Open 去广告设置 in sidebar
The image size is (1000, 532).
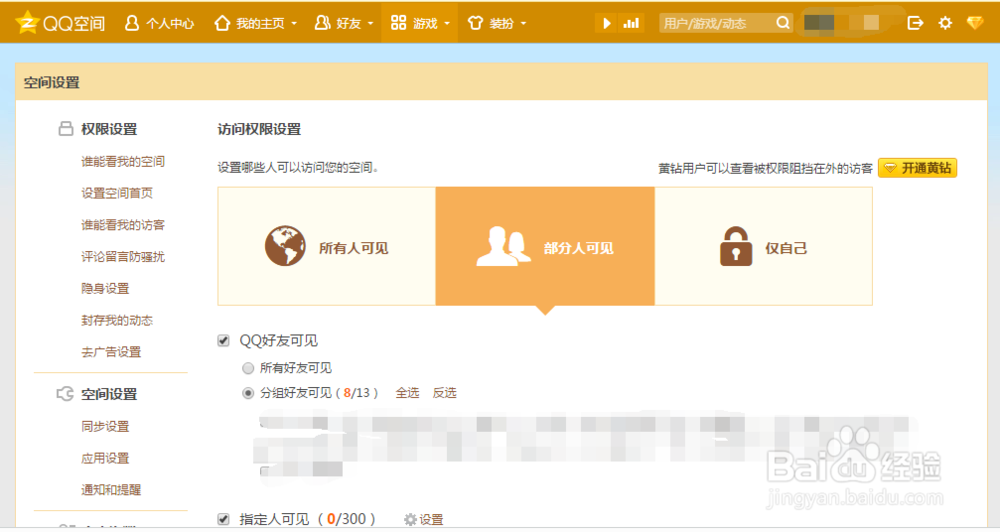[112, 351]
